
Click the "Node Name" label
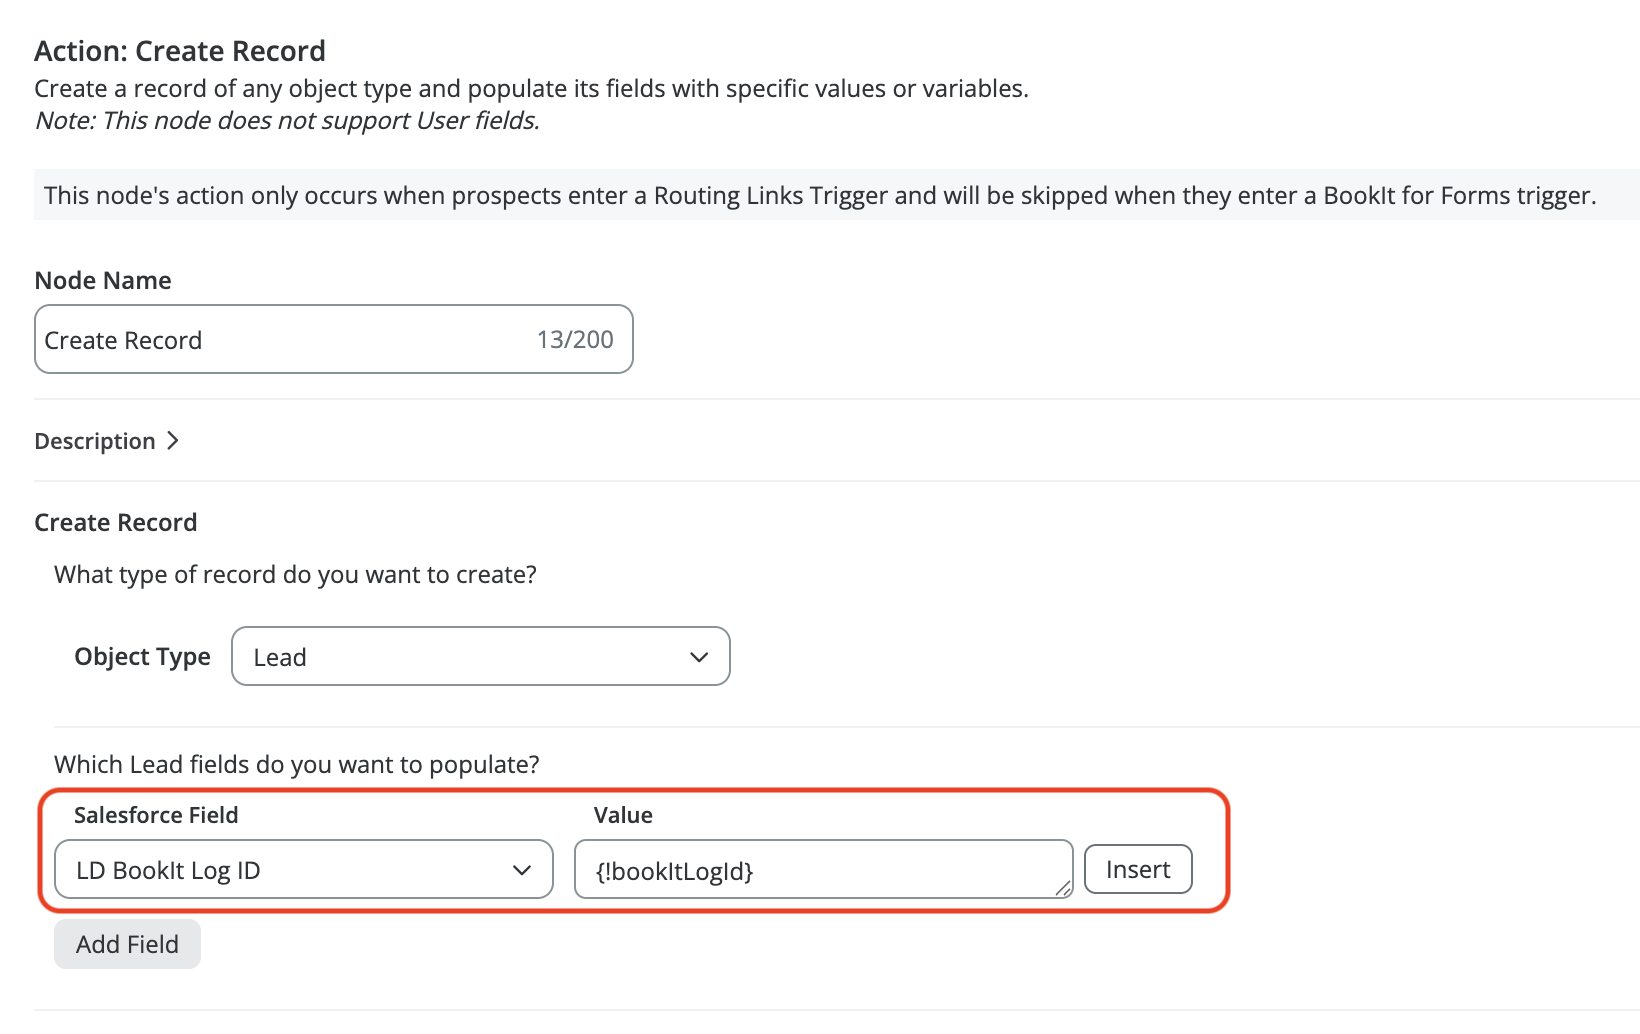click(x=103, y=281)
